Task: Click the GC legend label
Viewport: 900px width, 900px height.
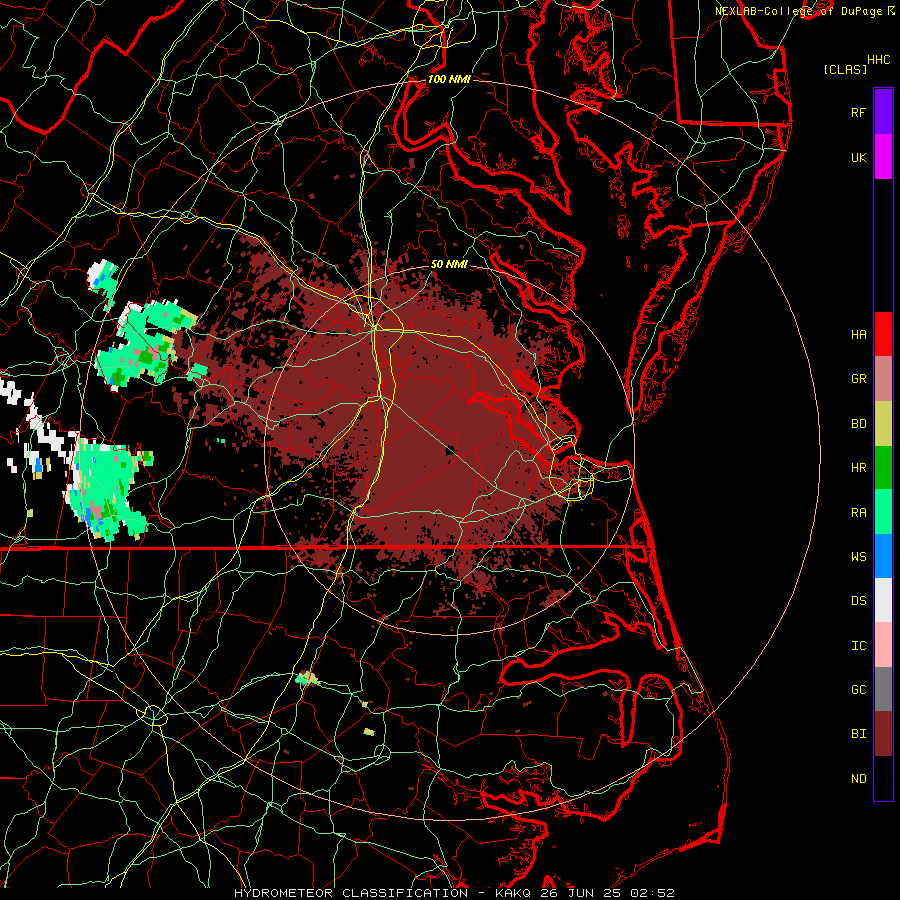Action: [858, 690]
